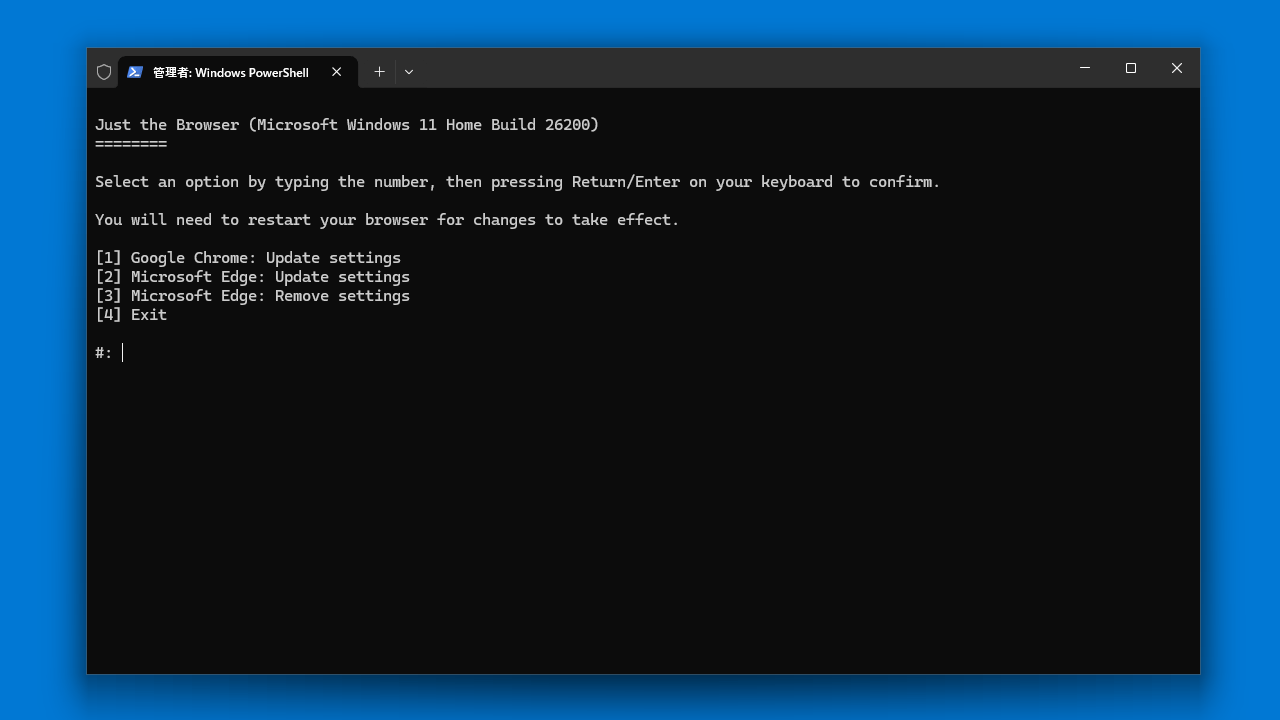Click option 2 Microsoft Edge: Update settings
This screenshot has width=1280, height=720.
[x=252, y=277]
